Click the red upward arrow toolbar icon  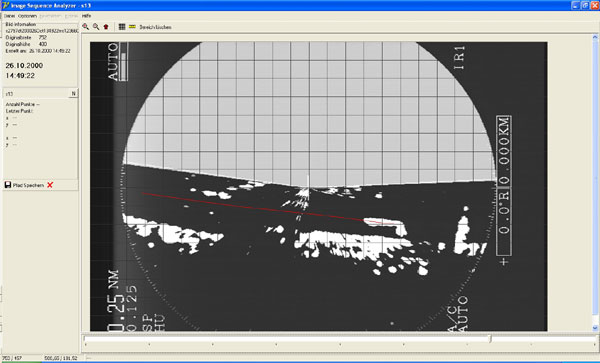coord(106,27)
